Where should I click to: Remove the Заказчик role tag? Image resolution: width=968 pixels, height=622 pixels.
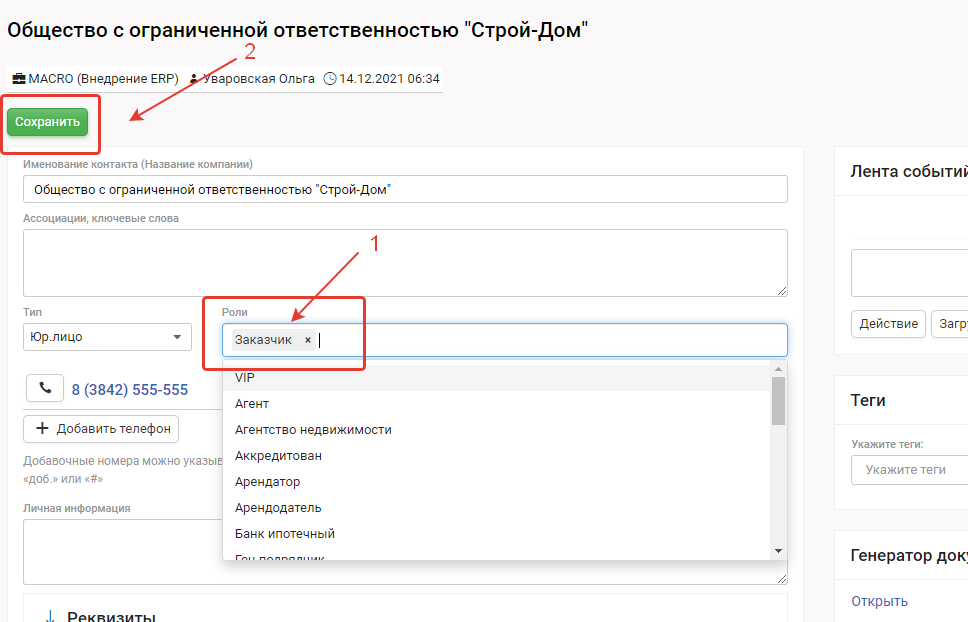click(308, 340)
